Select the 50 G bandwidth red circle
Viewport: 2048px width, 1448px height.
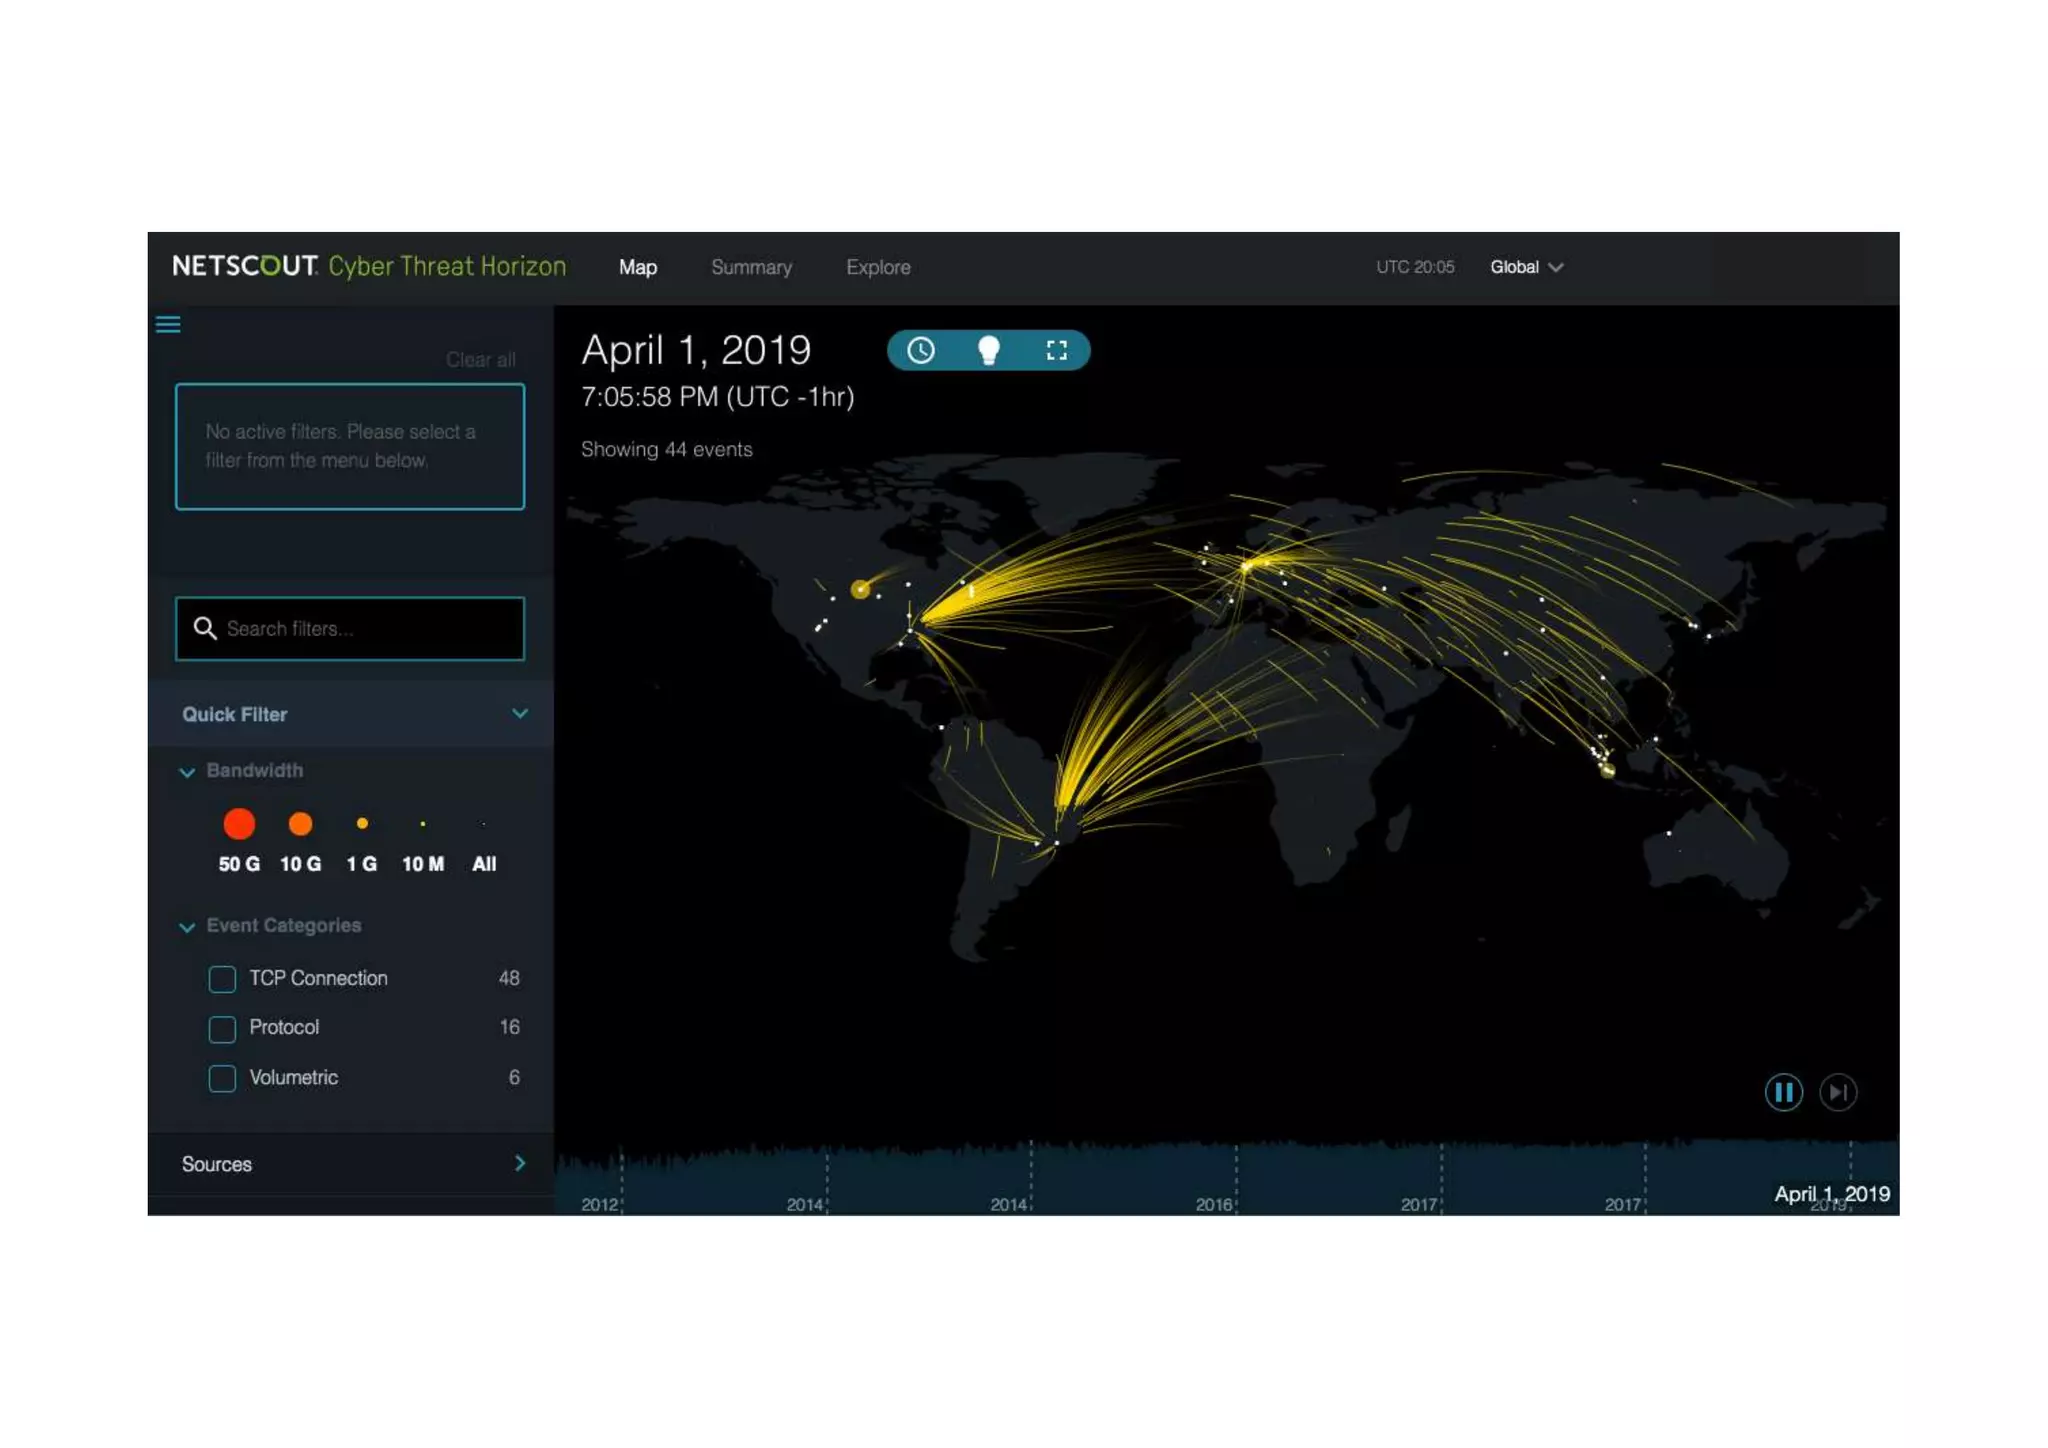click(239, 824)
